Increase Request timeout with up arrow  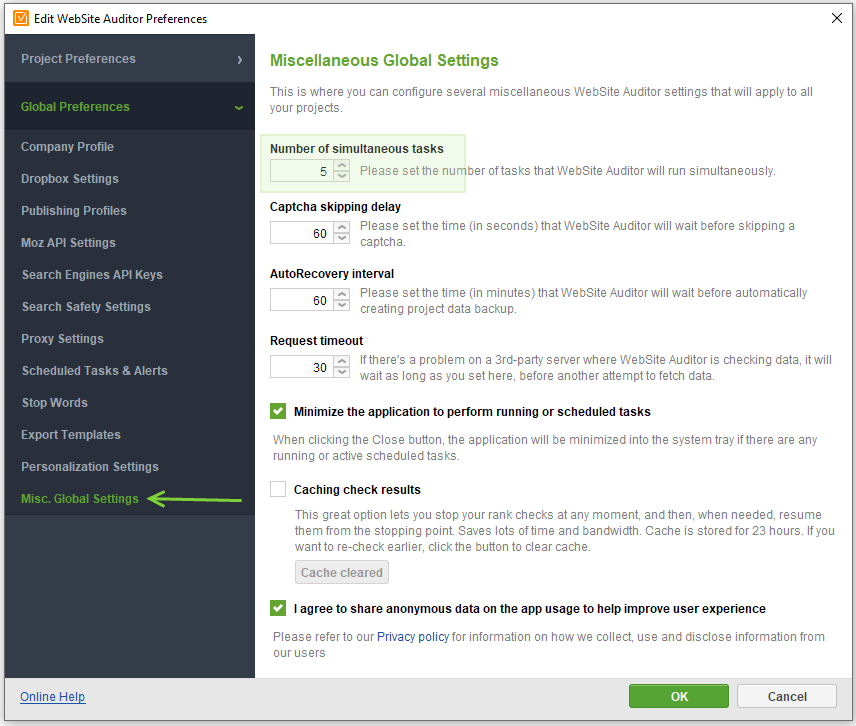pos(342,362)
